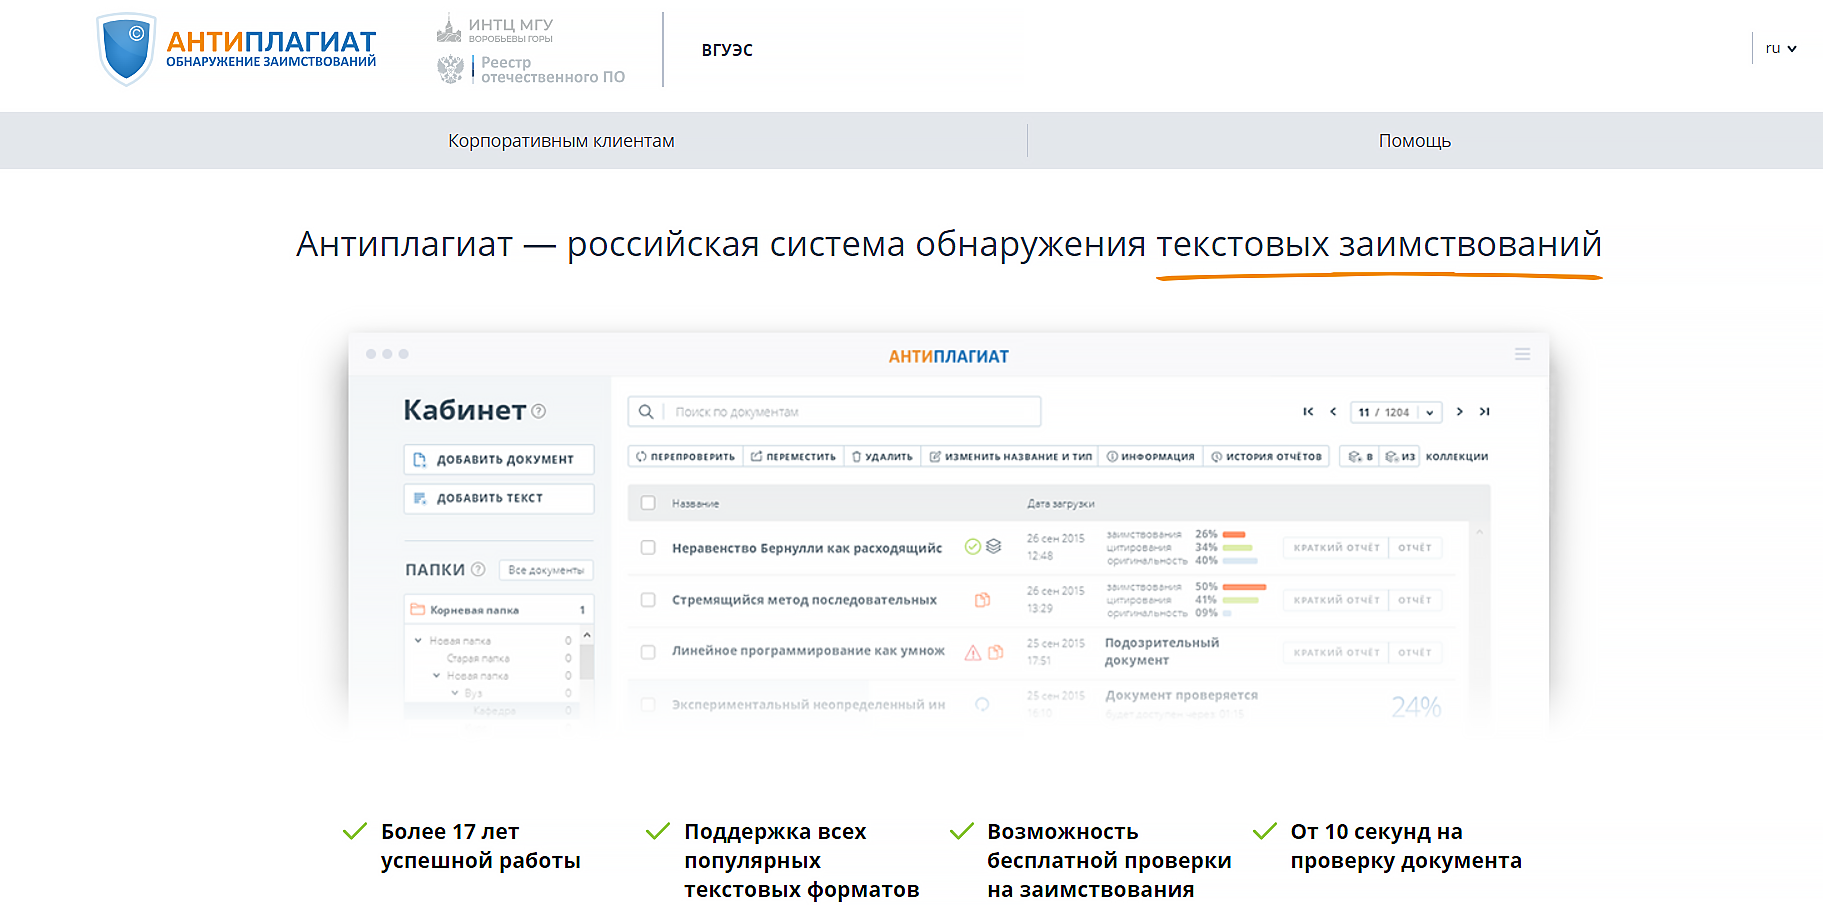Click АНТИПЛАГИАТ title in preview window

pyautogui.click(x=949, y=356)
